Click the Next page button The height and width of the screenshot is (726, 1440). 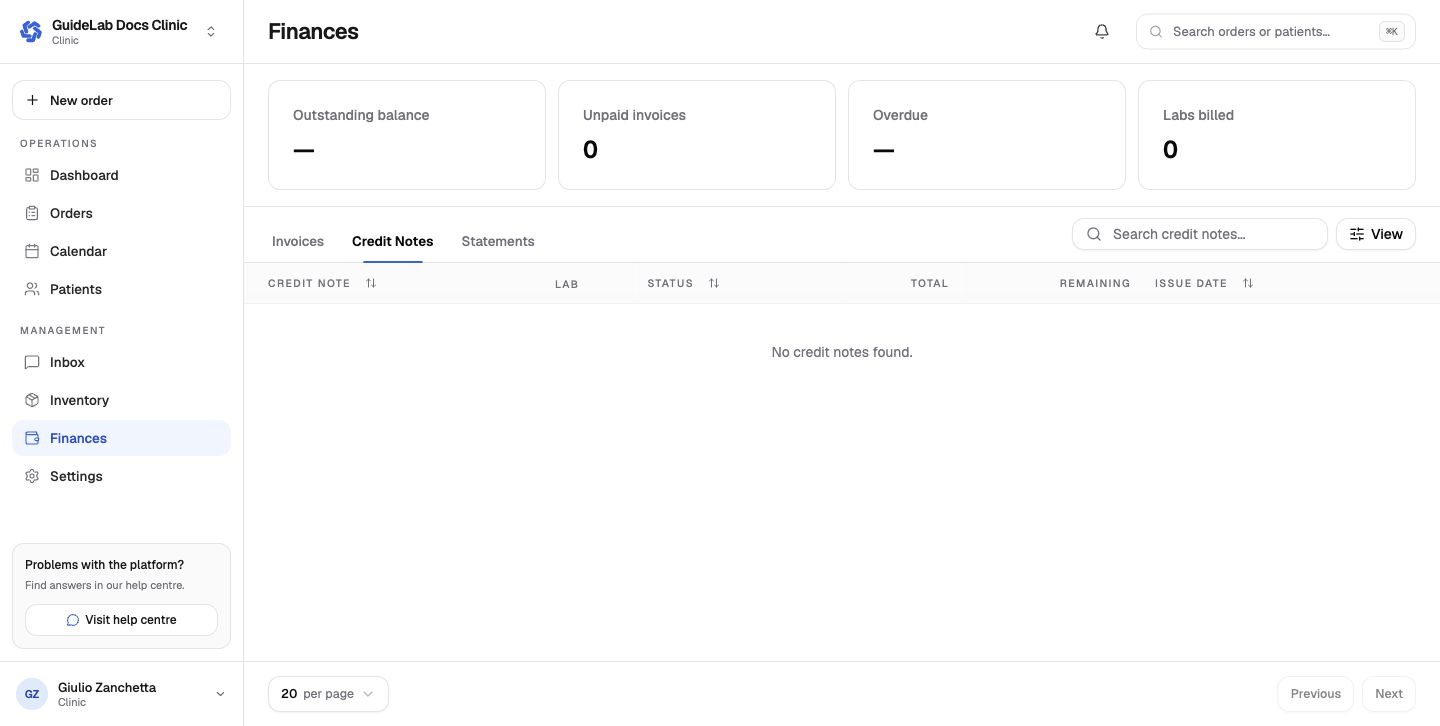1389,694
